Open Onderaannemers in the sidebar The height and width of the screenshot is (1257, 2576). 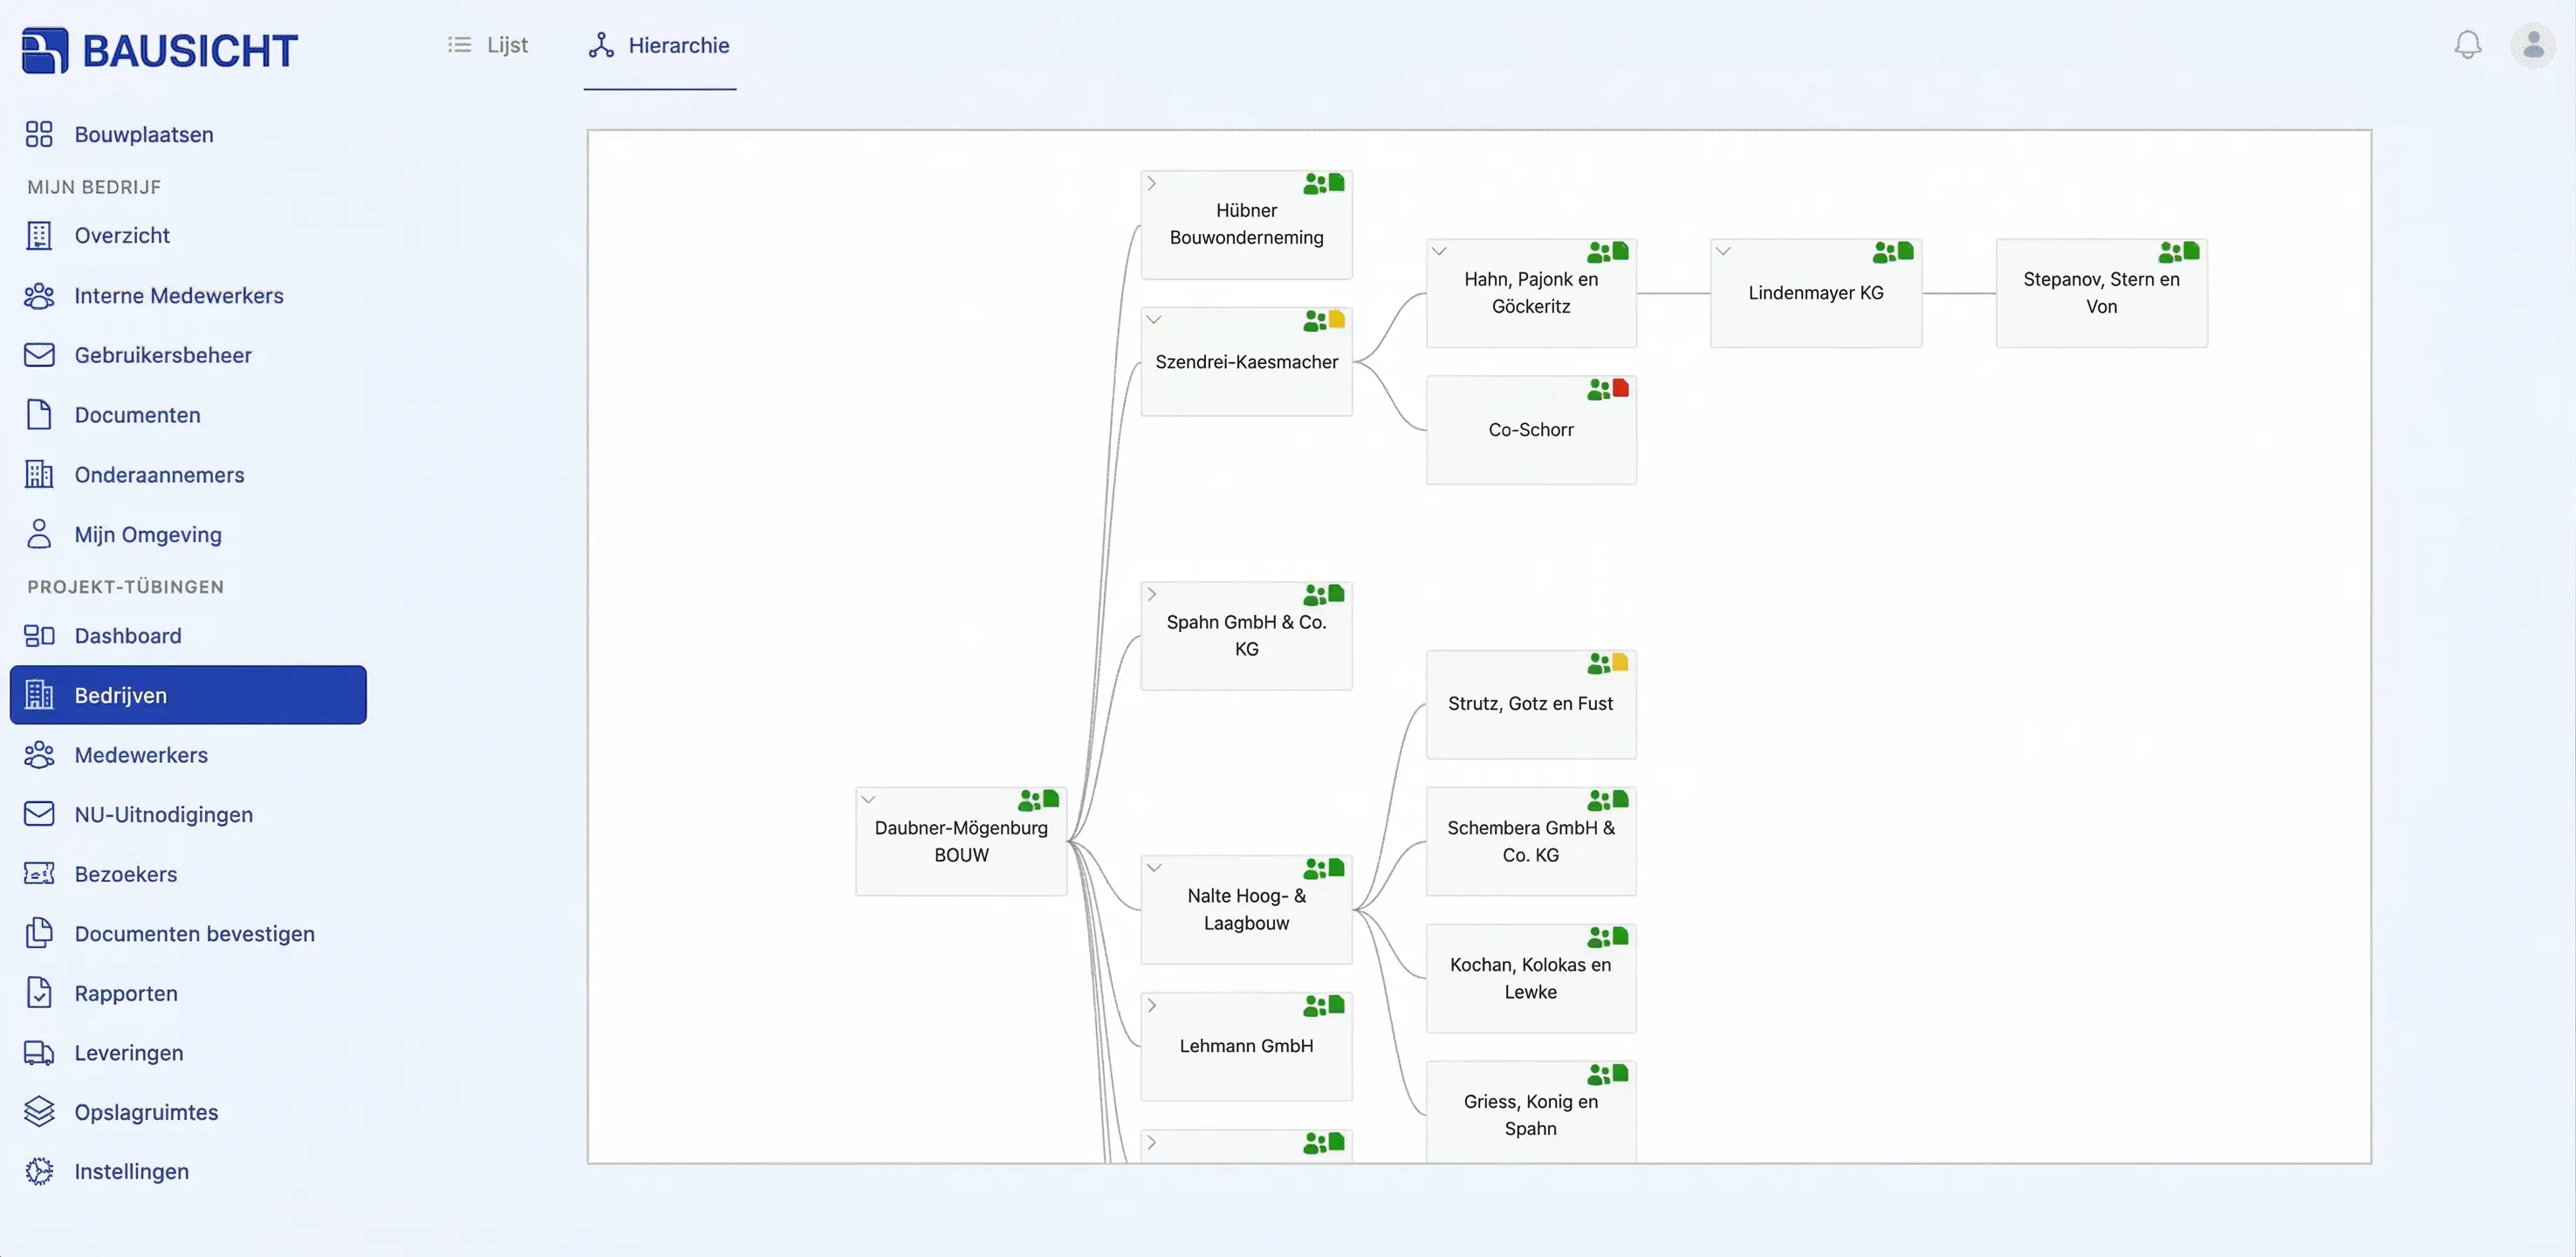click(x=159, y=475)
